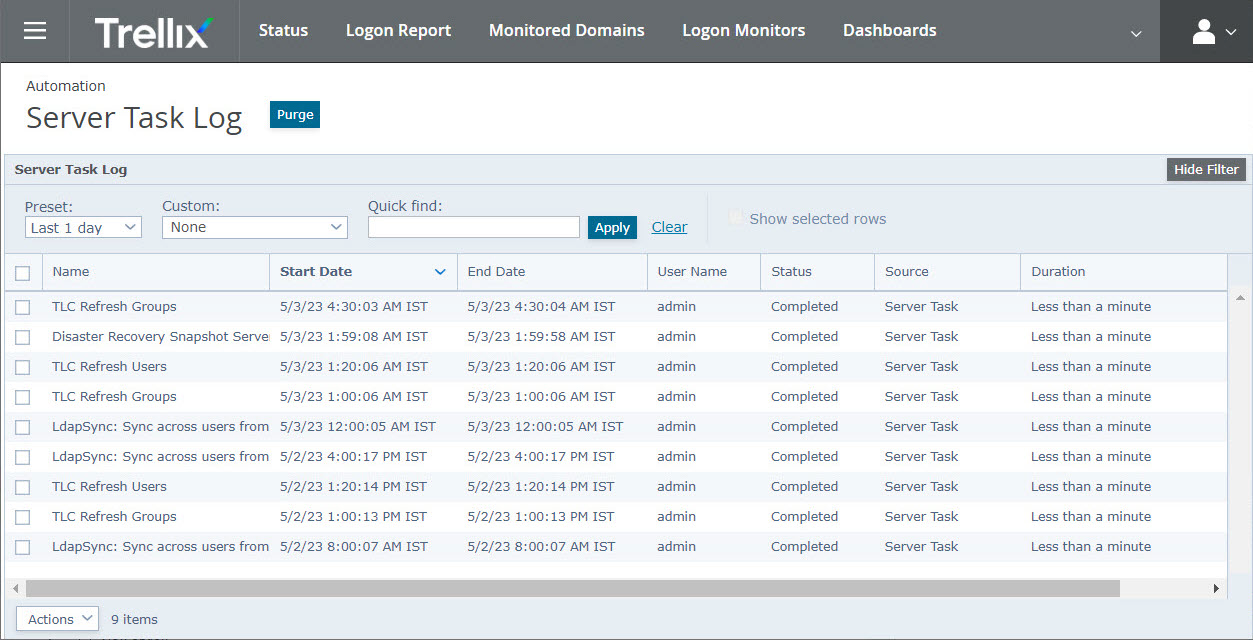Image resolution: width=1253 pixels, height=640 pixels.
Task: Click end date 5/2/23 8:00:07 AM IST
Action: 541,547
